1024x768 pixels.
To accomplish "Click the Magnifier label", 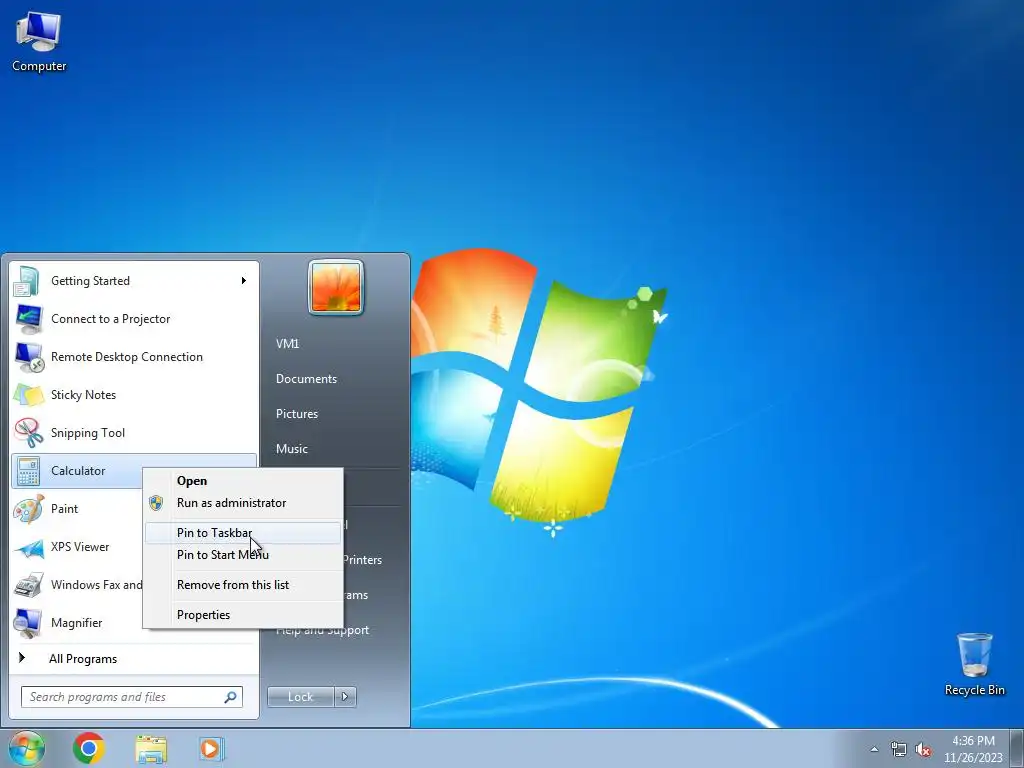I will pyautogui.click(x=76, y=622).
